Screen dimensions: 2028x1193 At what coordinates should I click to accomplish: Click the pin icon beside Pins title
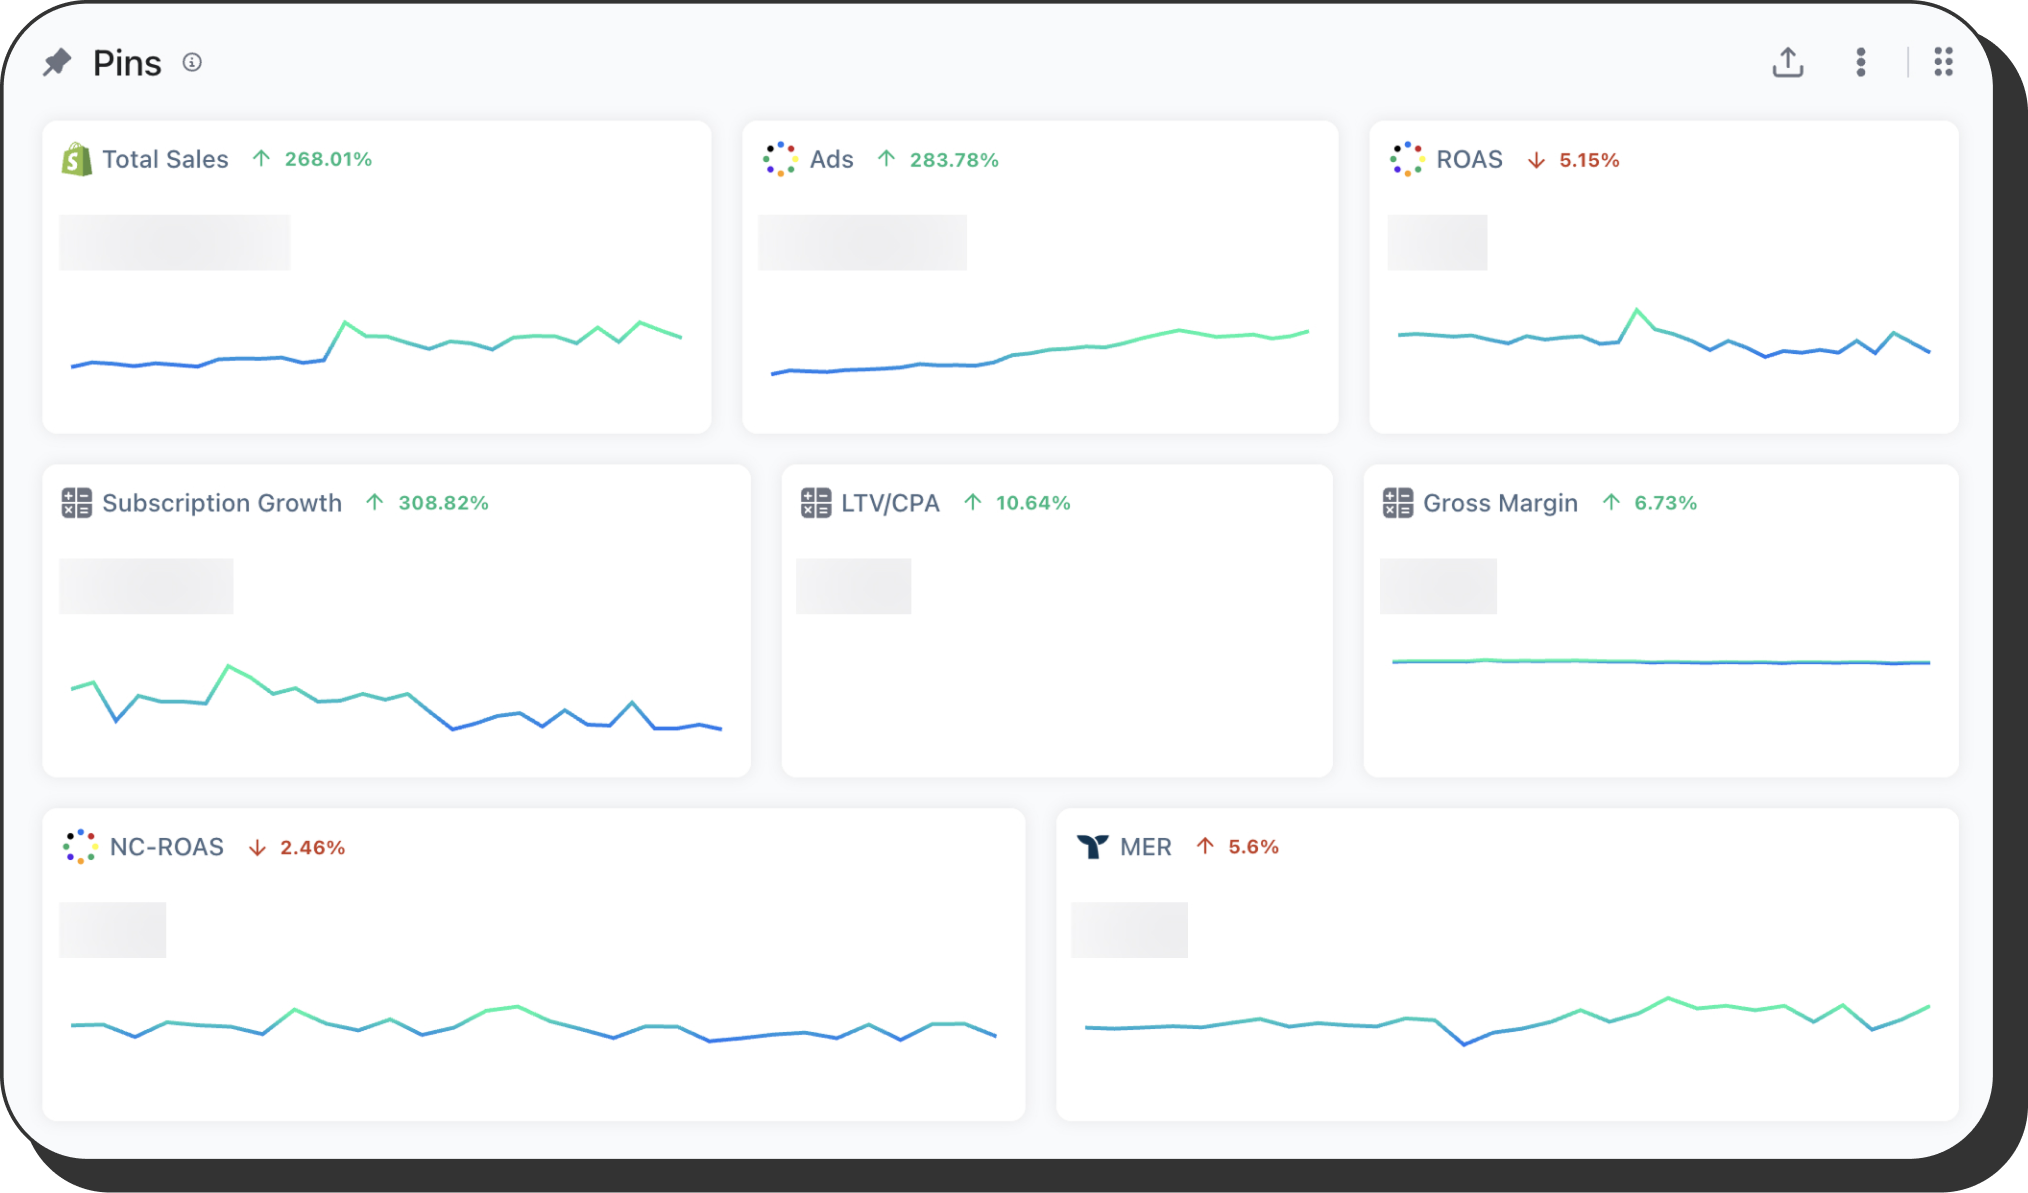click(57, 63)
